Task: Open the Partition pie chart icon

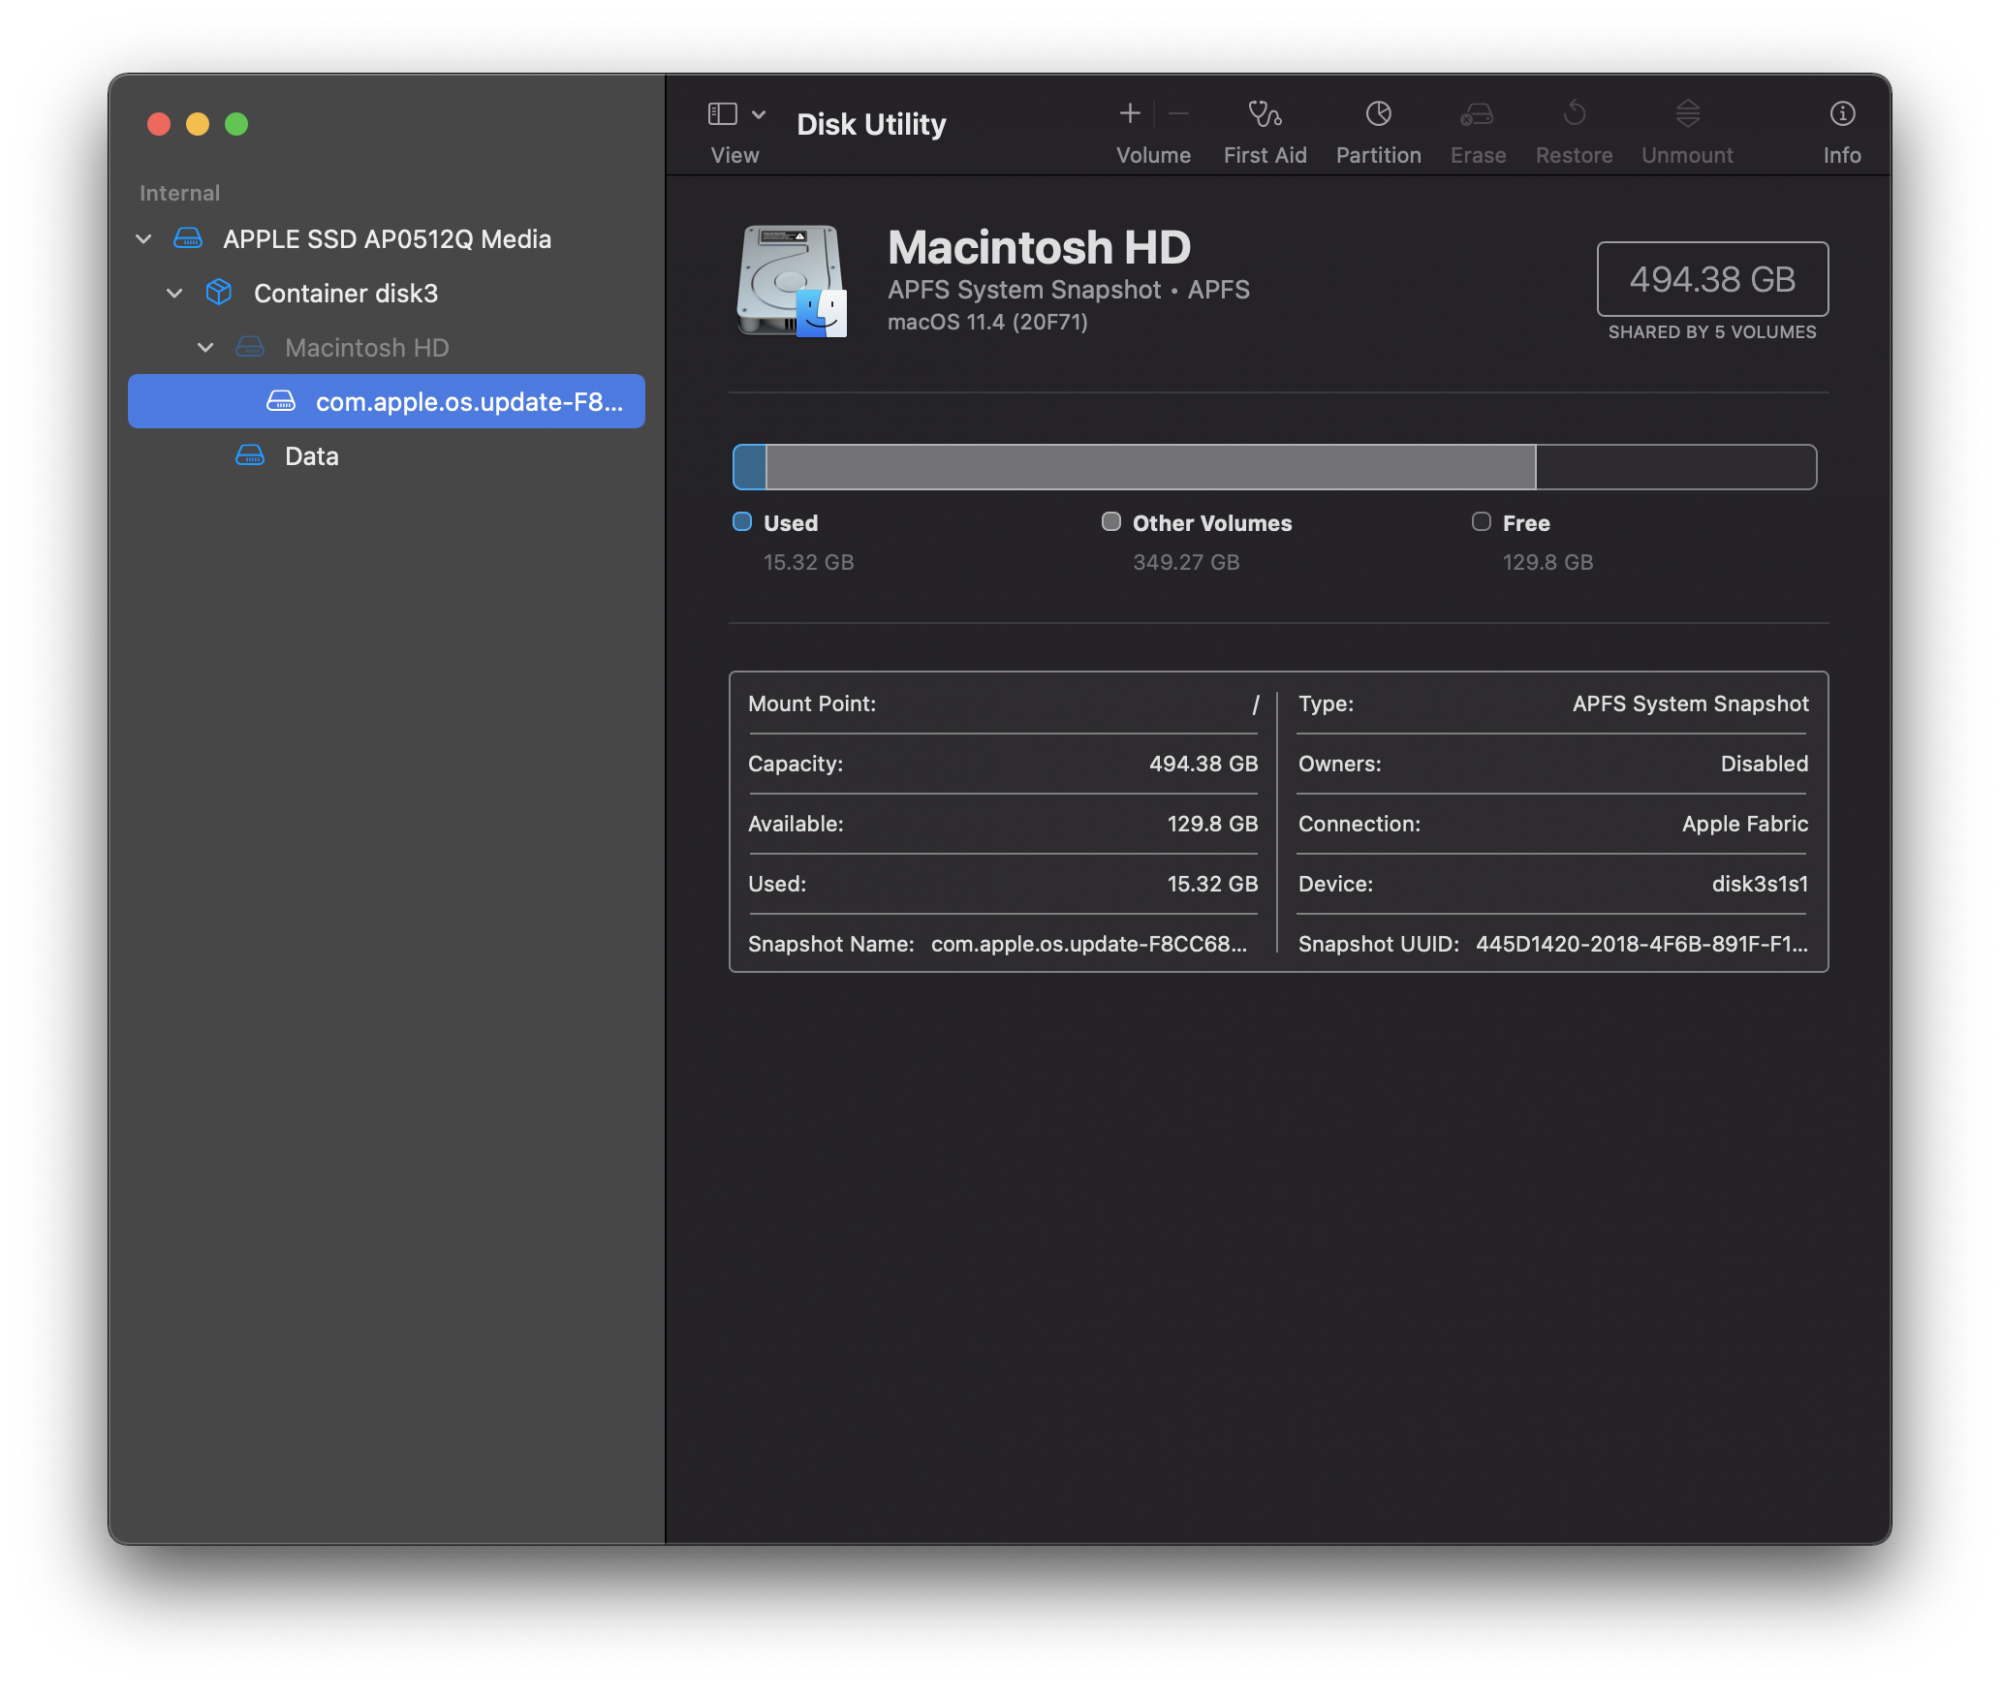Action: [1378, 114]
